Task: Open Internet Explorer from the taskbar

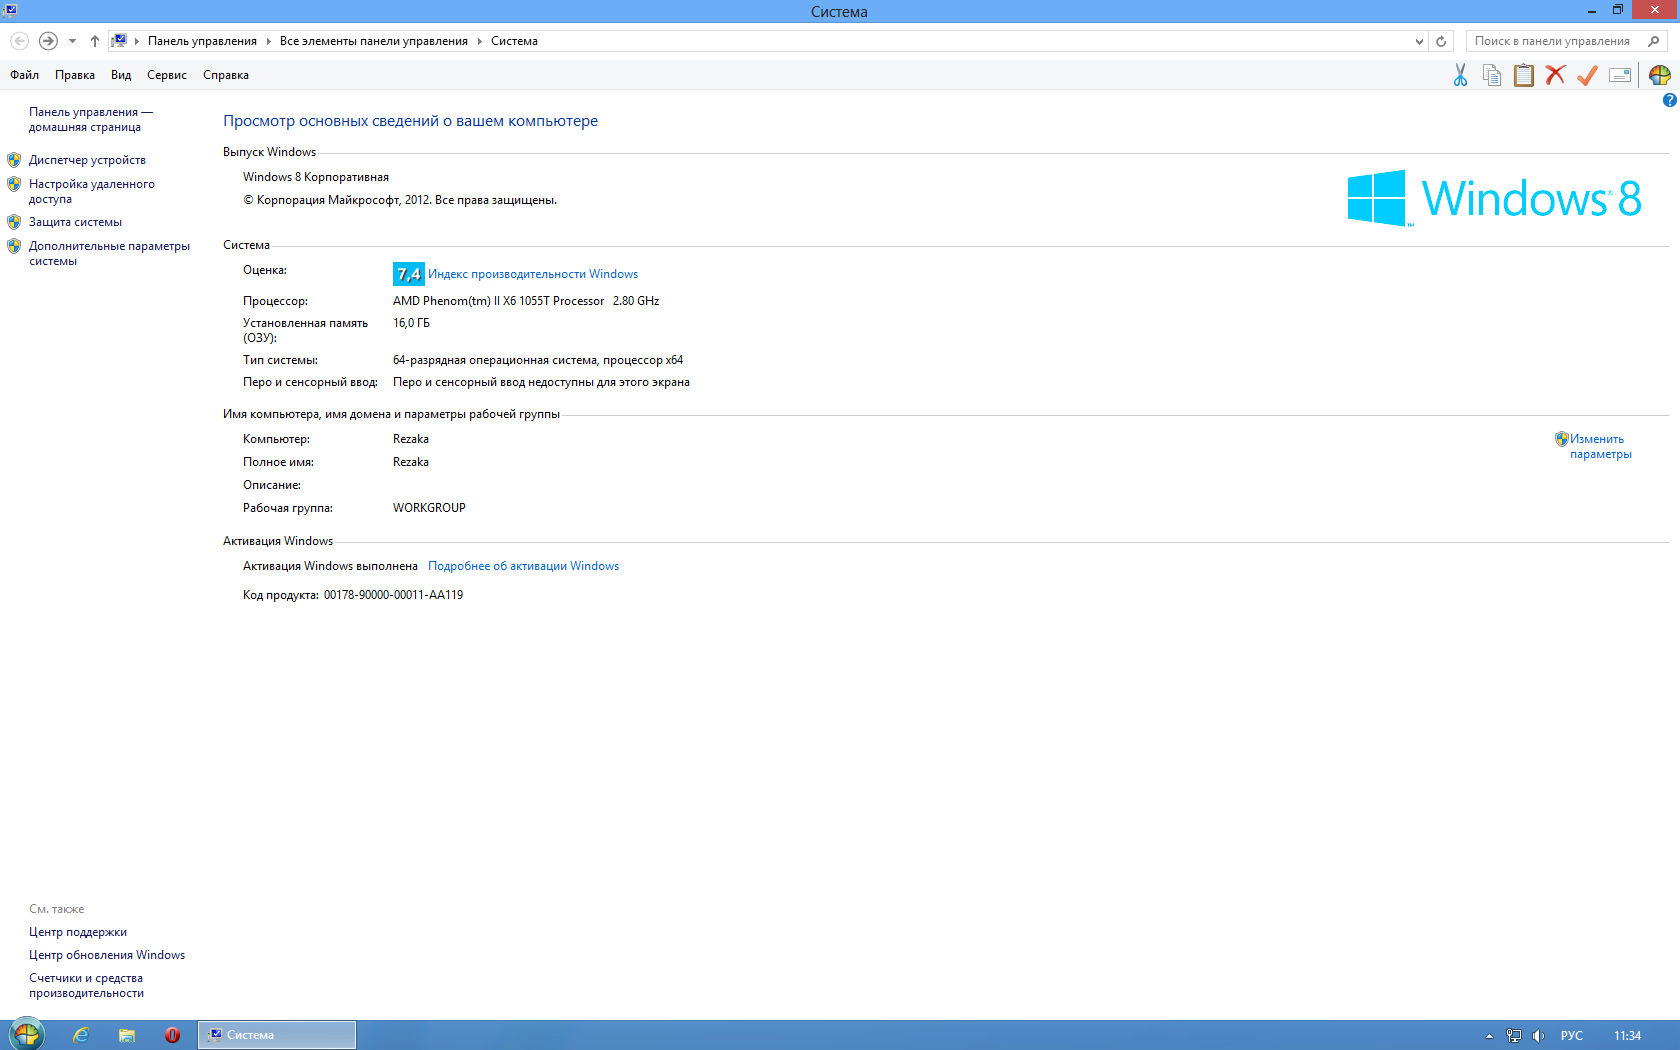Action: coord(81,1035)
